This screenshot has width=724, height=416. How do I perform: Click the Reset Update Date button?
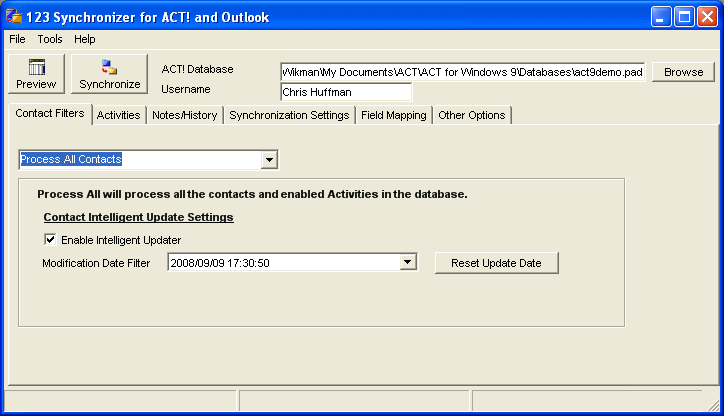pos(496,263)
